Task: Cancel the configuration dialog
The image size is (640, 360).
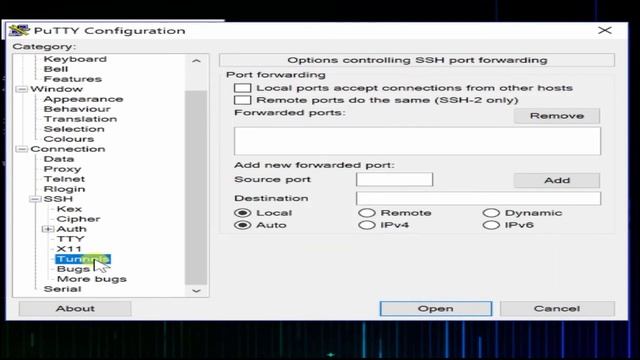Action: tap(557, 309)
